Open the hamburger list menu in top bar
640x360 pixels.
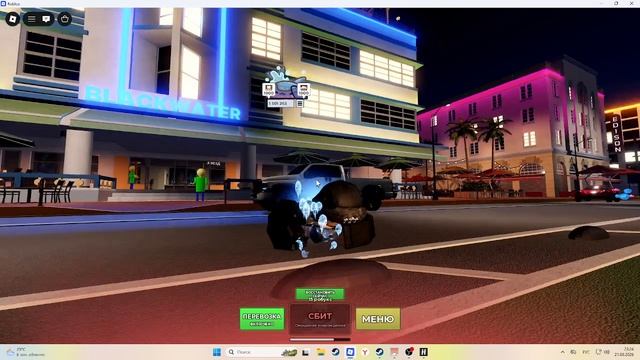click(31, 19)
